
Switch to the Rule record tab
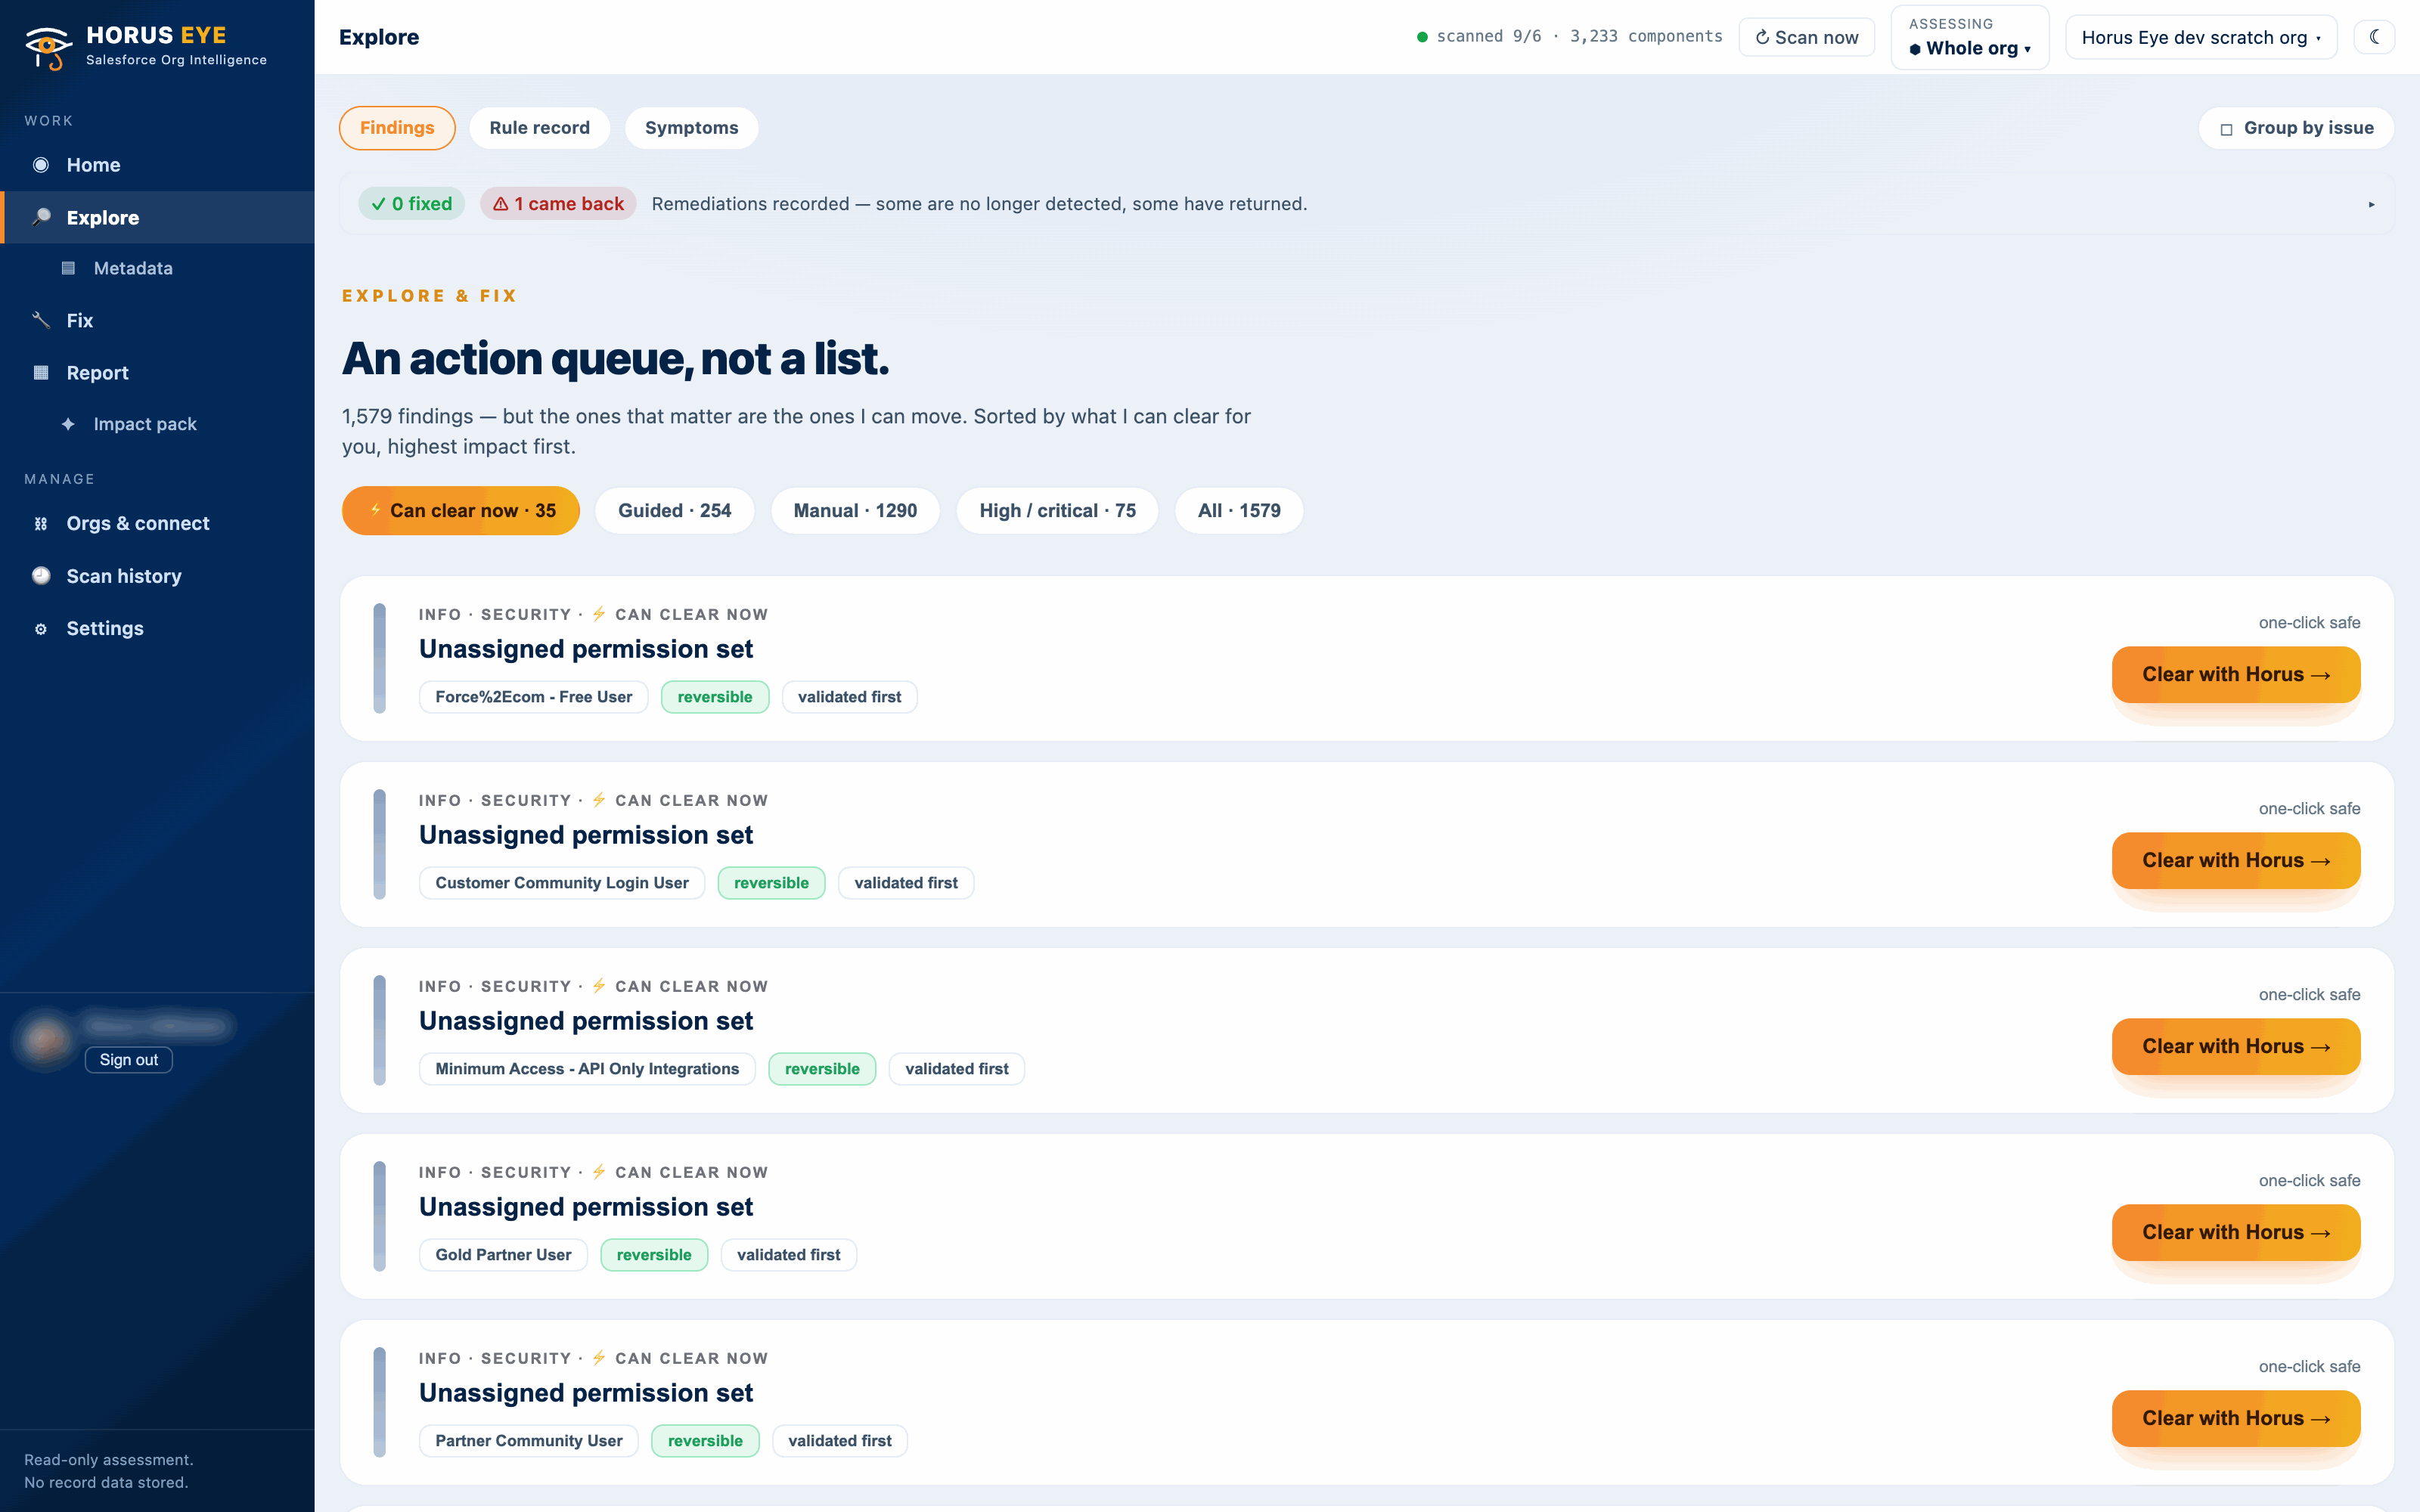(540, 128)
